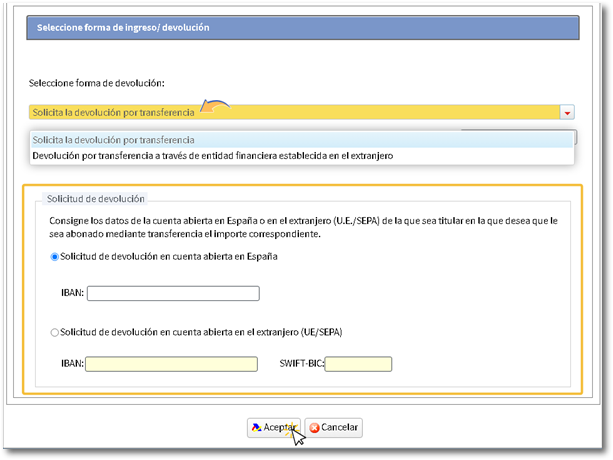
Task: Click into the SWIFT-BIC input field
Action: [x=358, y=365]
